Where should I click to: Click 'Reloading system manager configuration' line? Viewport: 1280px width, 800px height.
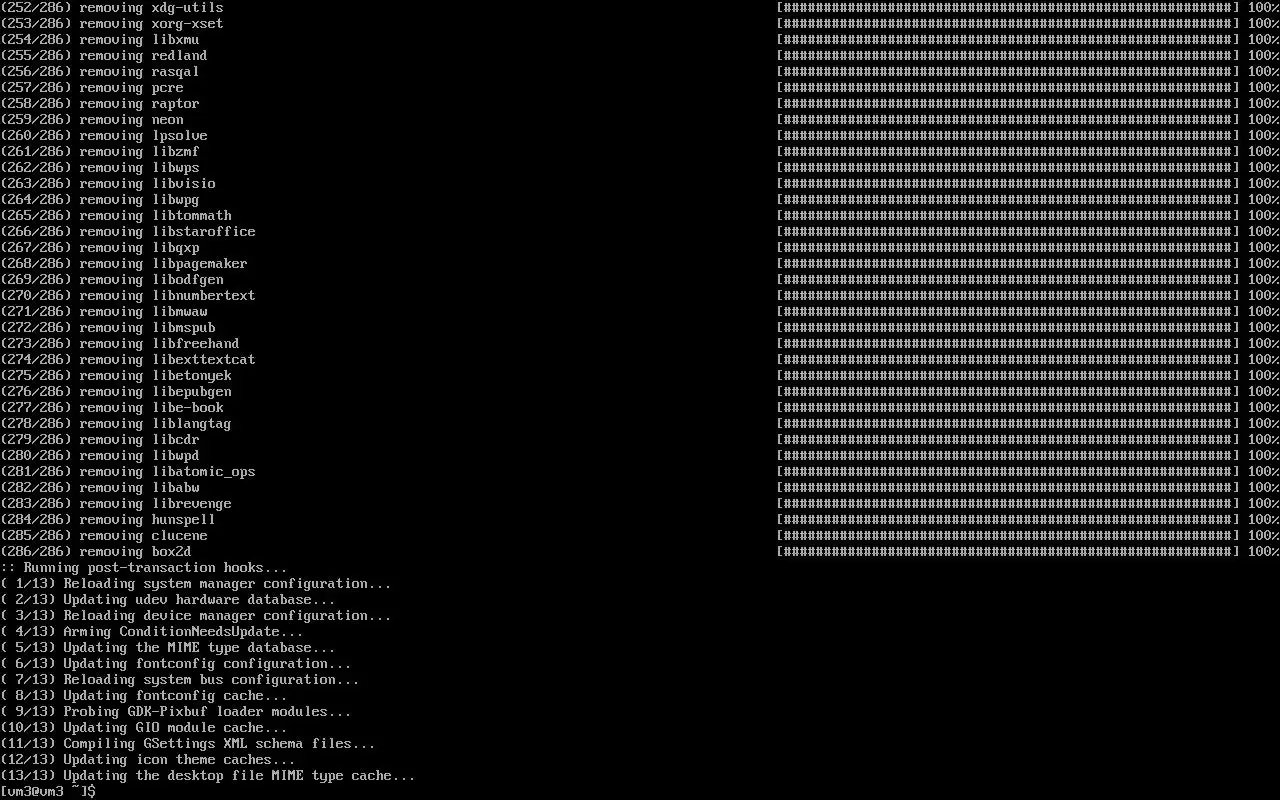coord(196,583)
